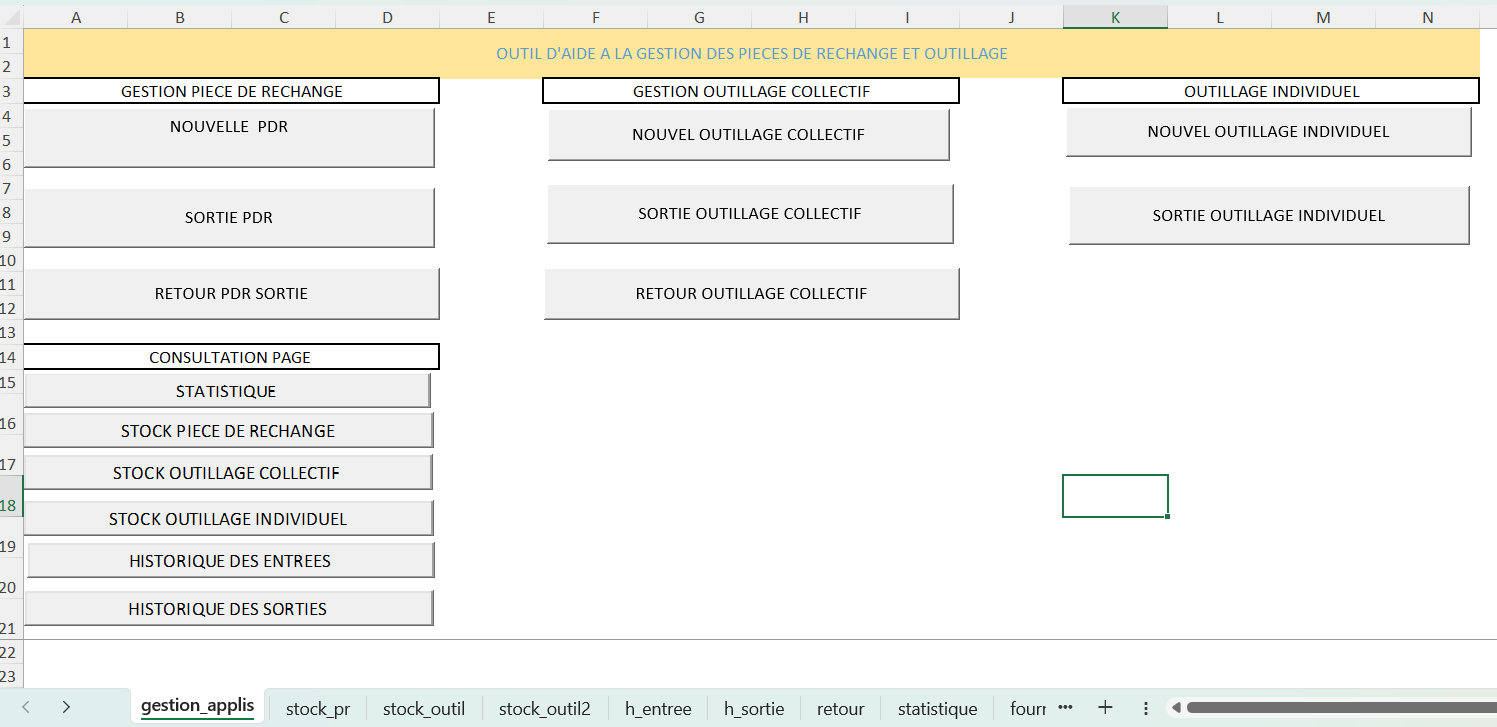
Task: Click HISTORIQUE DES ENTREES button
Action: [x=230, y=561]
